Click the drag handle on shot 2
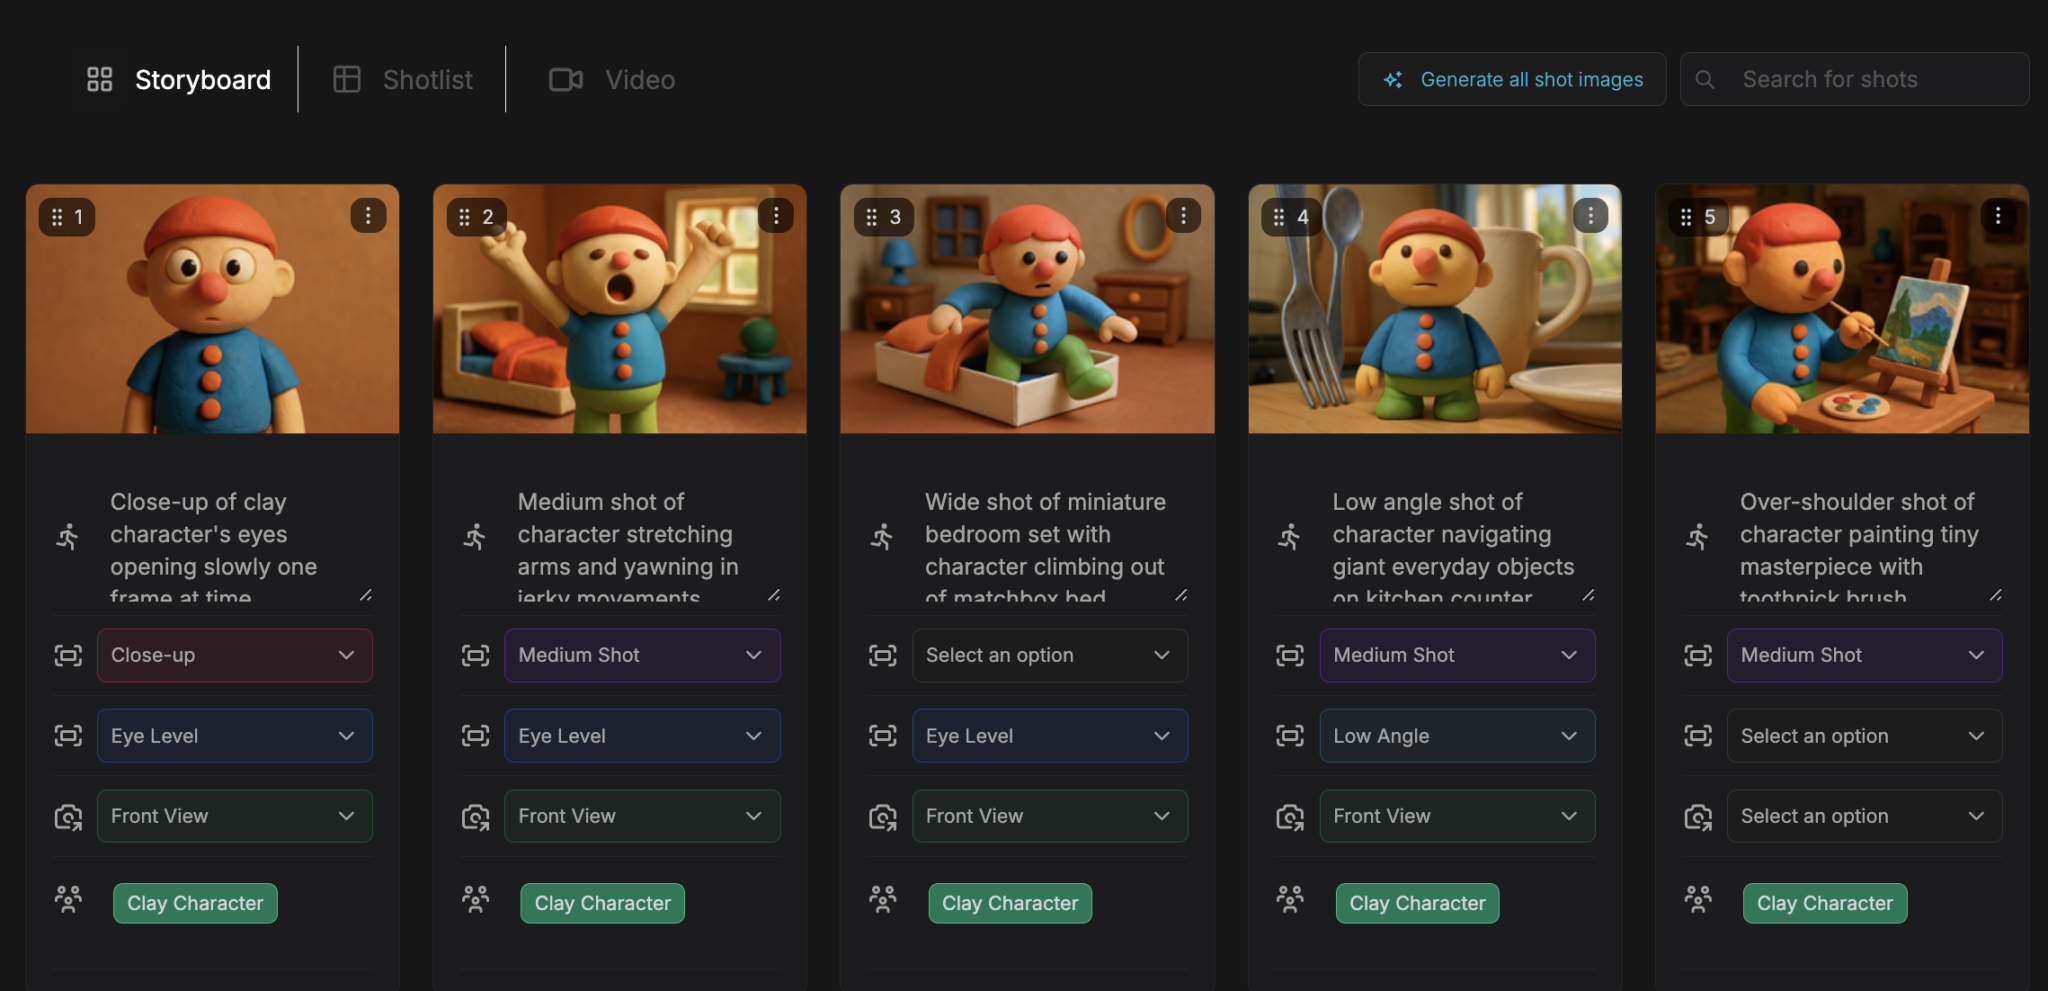Viewport: 2048px width, 991px height. pyautogui.click(x=465, y=215)
